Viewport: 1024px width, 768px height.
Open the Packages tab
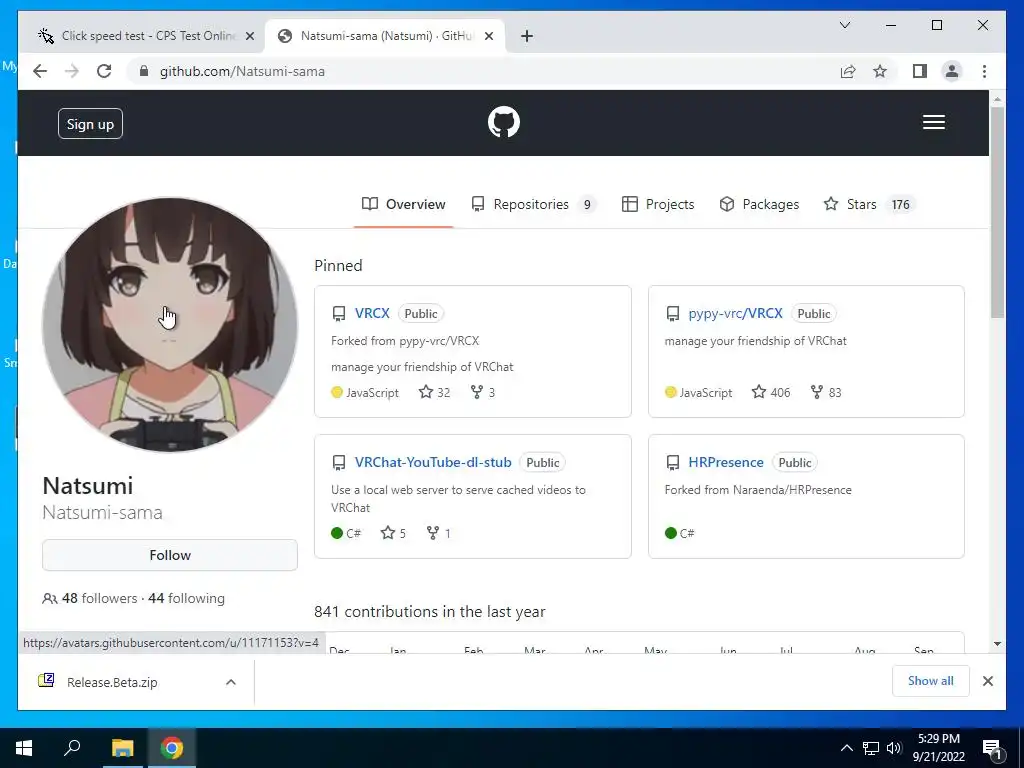click(x=759, y=204)
